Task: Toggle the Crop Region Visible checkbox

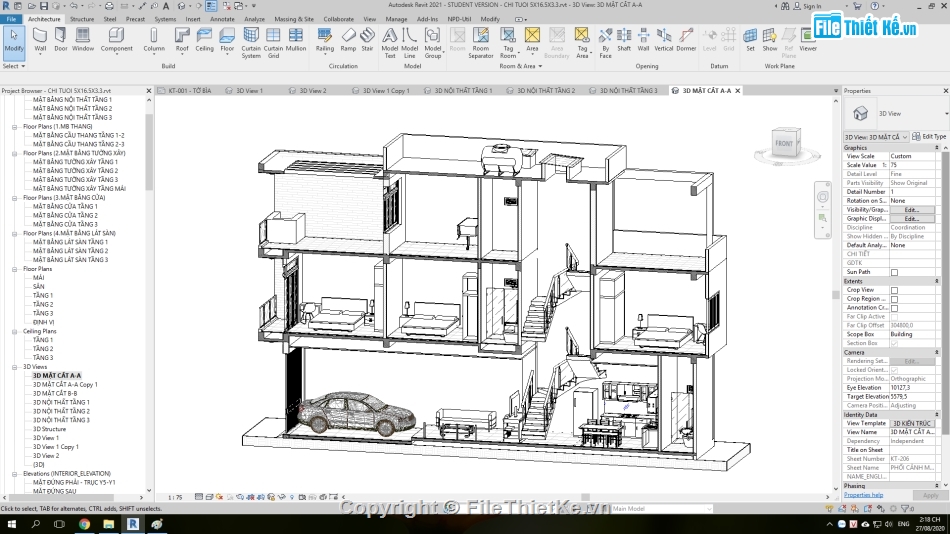Action: pos(894,299)
